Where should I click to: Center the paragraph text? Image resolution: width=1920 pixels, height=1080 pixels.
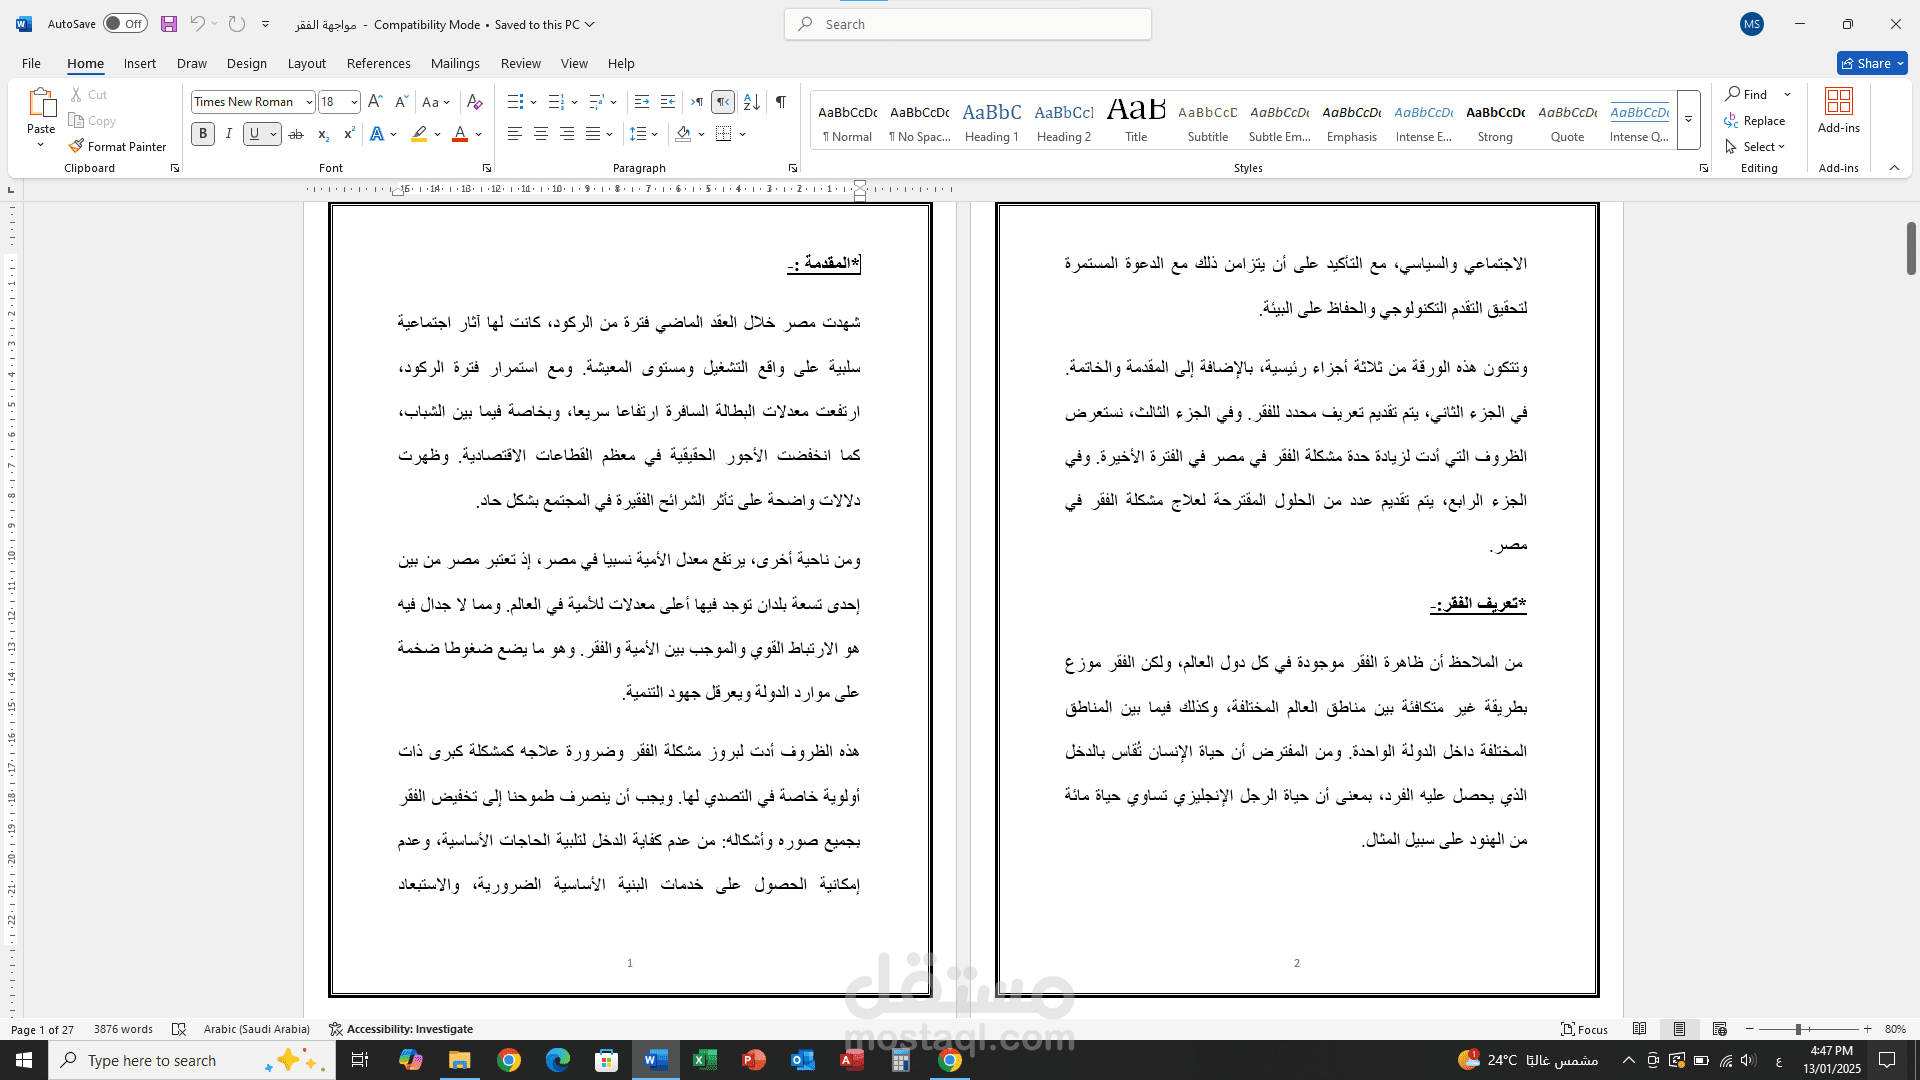pyautogui.click(x=541, y=134)
